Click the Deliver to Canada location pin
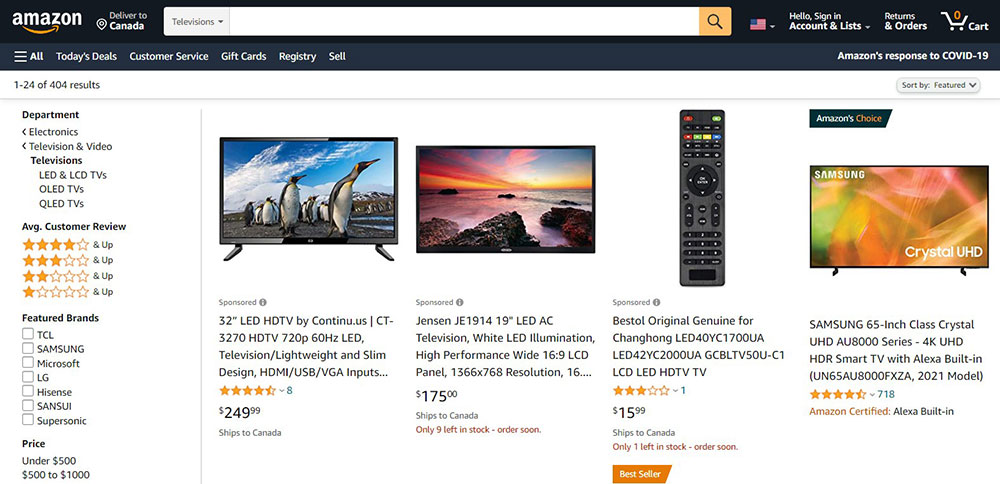This screenshot has width=1000, height=484. pos(101,24)
